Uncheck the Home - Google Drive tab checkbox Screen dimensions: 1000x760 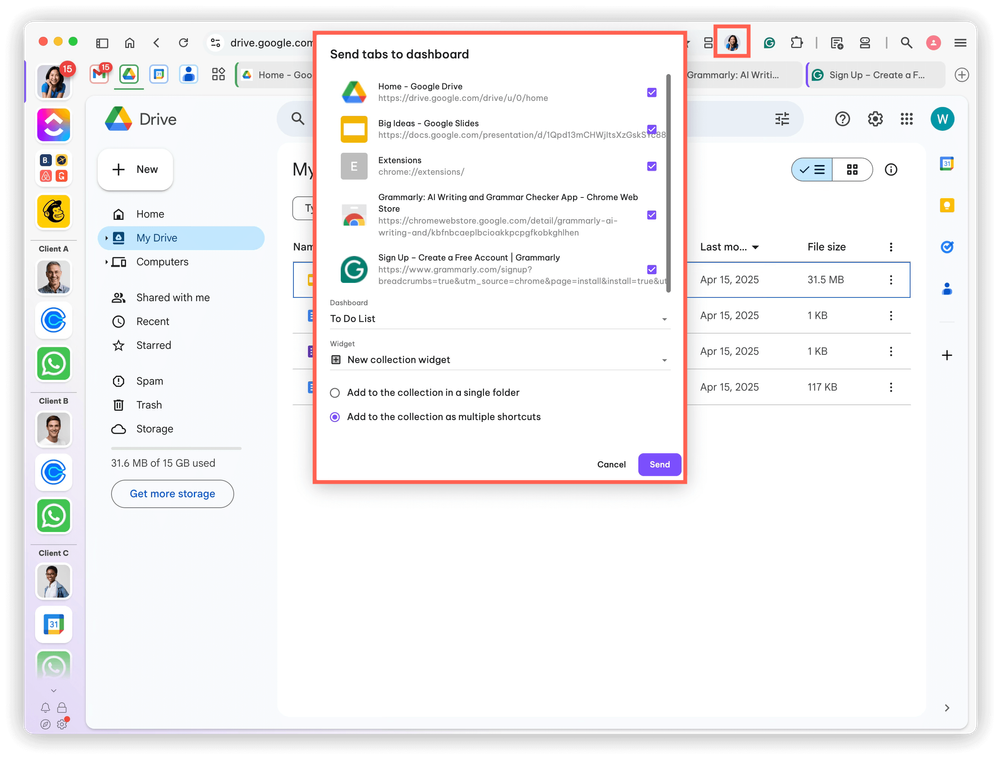click(651, 92)
